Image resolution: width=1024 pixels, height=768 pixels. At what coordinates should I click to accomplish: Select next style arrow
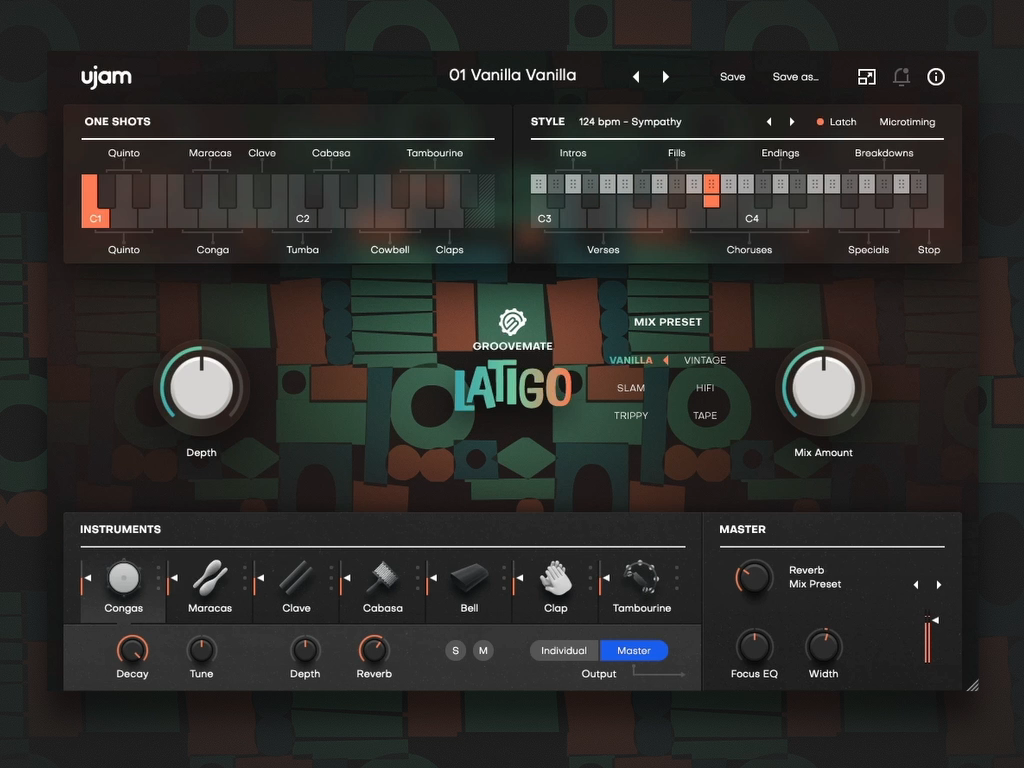[792, 122]
